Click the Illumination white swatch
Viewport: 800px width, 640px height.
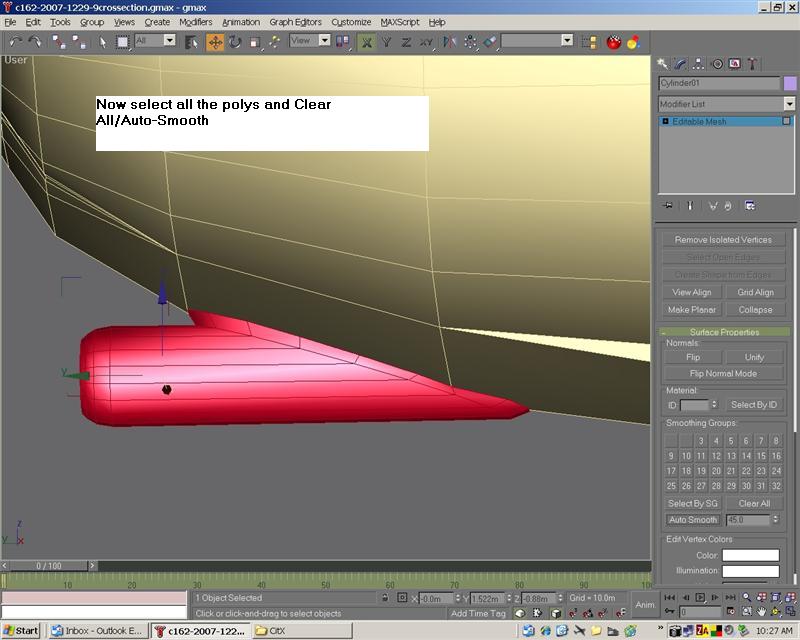(x=751, y=571)
